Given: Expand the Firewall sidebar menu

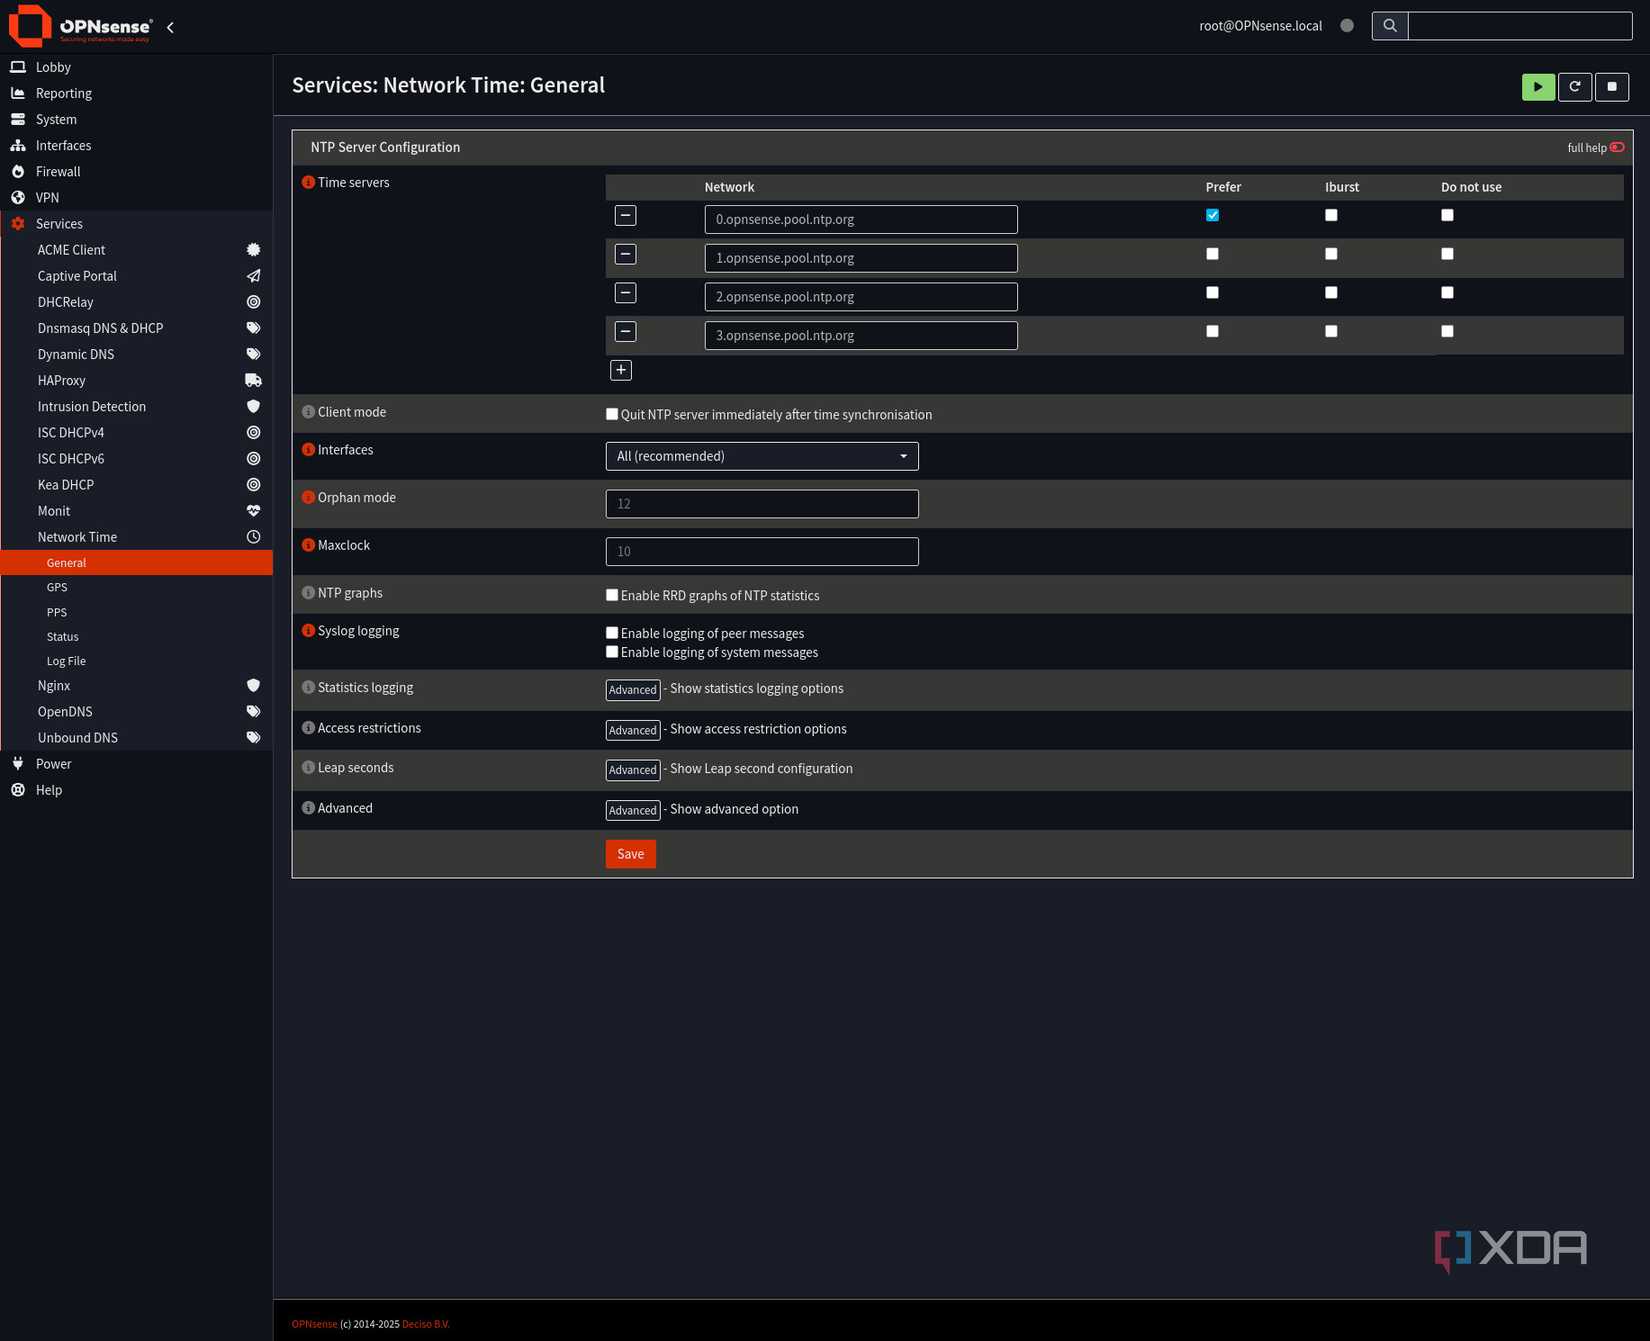Looking at the screenshot, I should (58, 171).
